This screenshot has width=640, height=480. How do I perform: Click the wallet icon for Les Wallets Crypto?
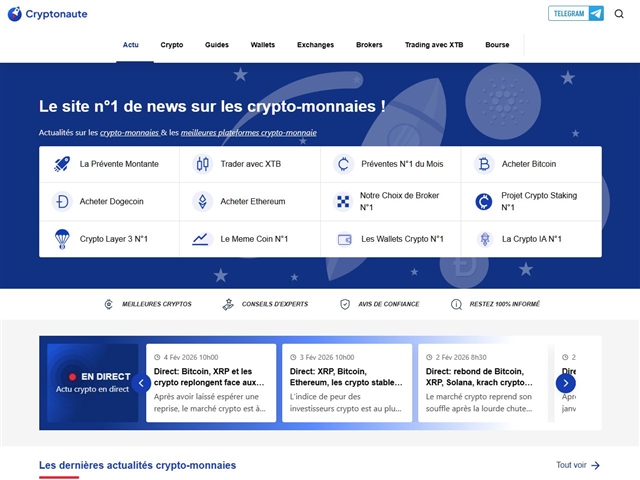click(x=344, y=240)
